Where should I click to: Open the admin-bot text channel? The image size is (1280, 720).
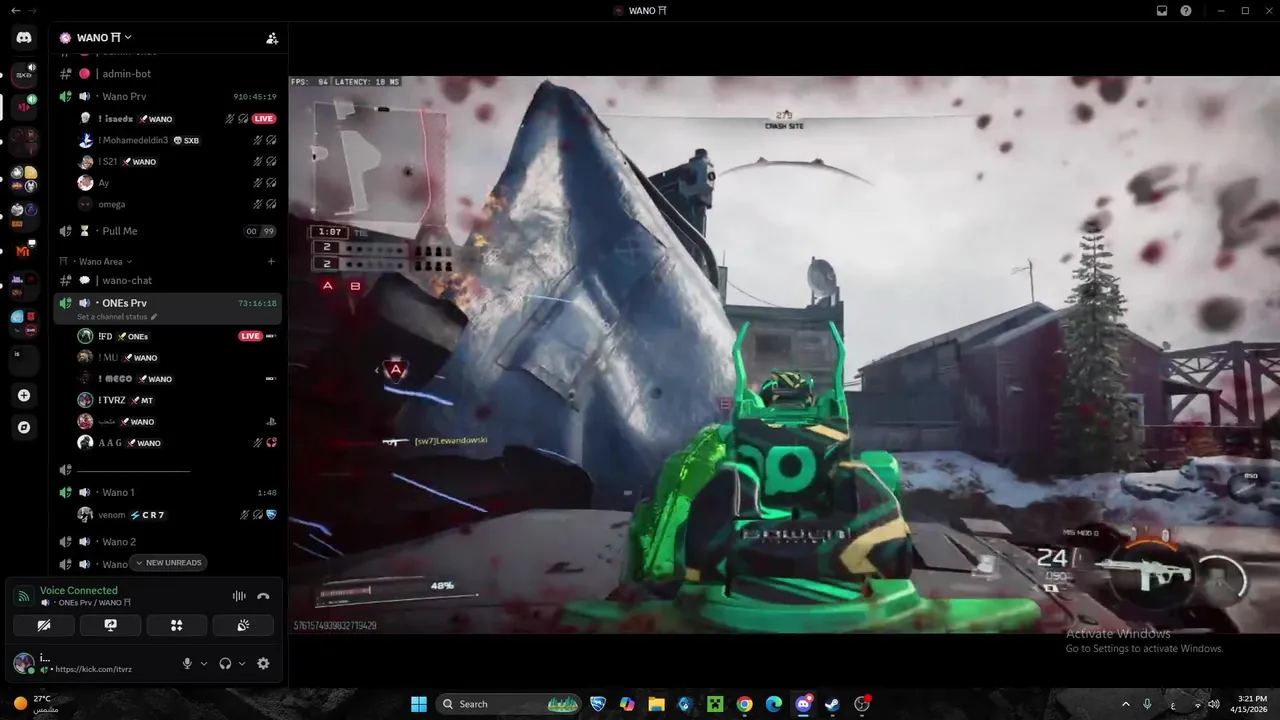tap(167, 74)
